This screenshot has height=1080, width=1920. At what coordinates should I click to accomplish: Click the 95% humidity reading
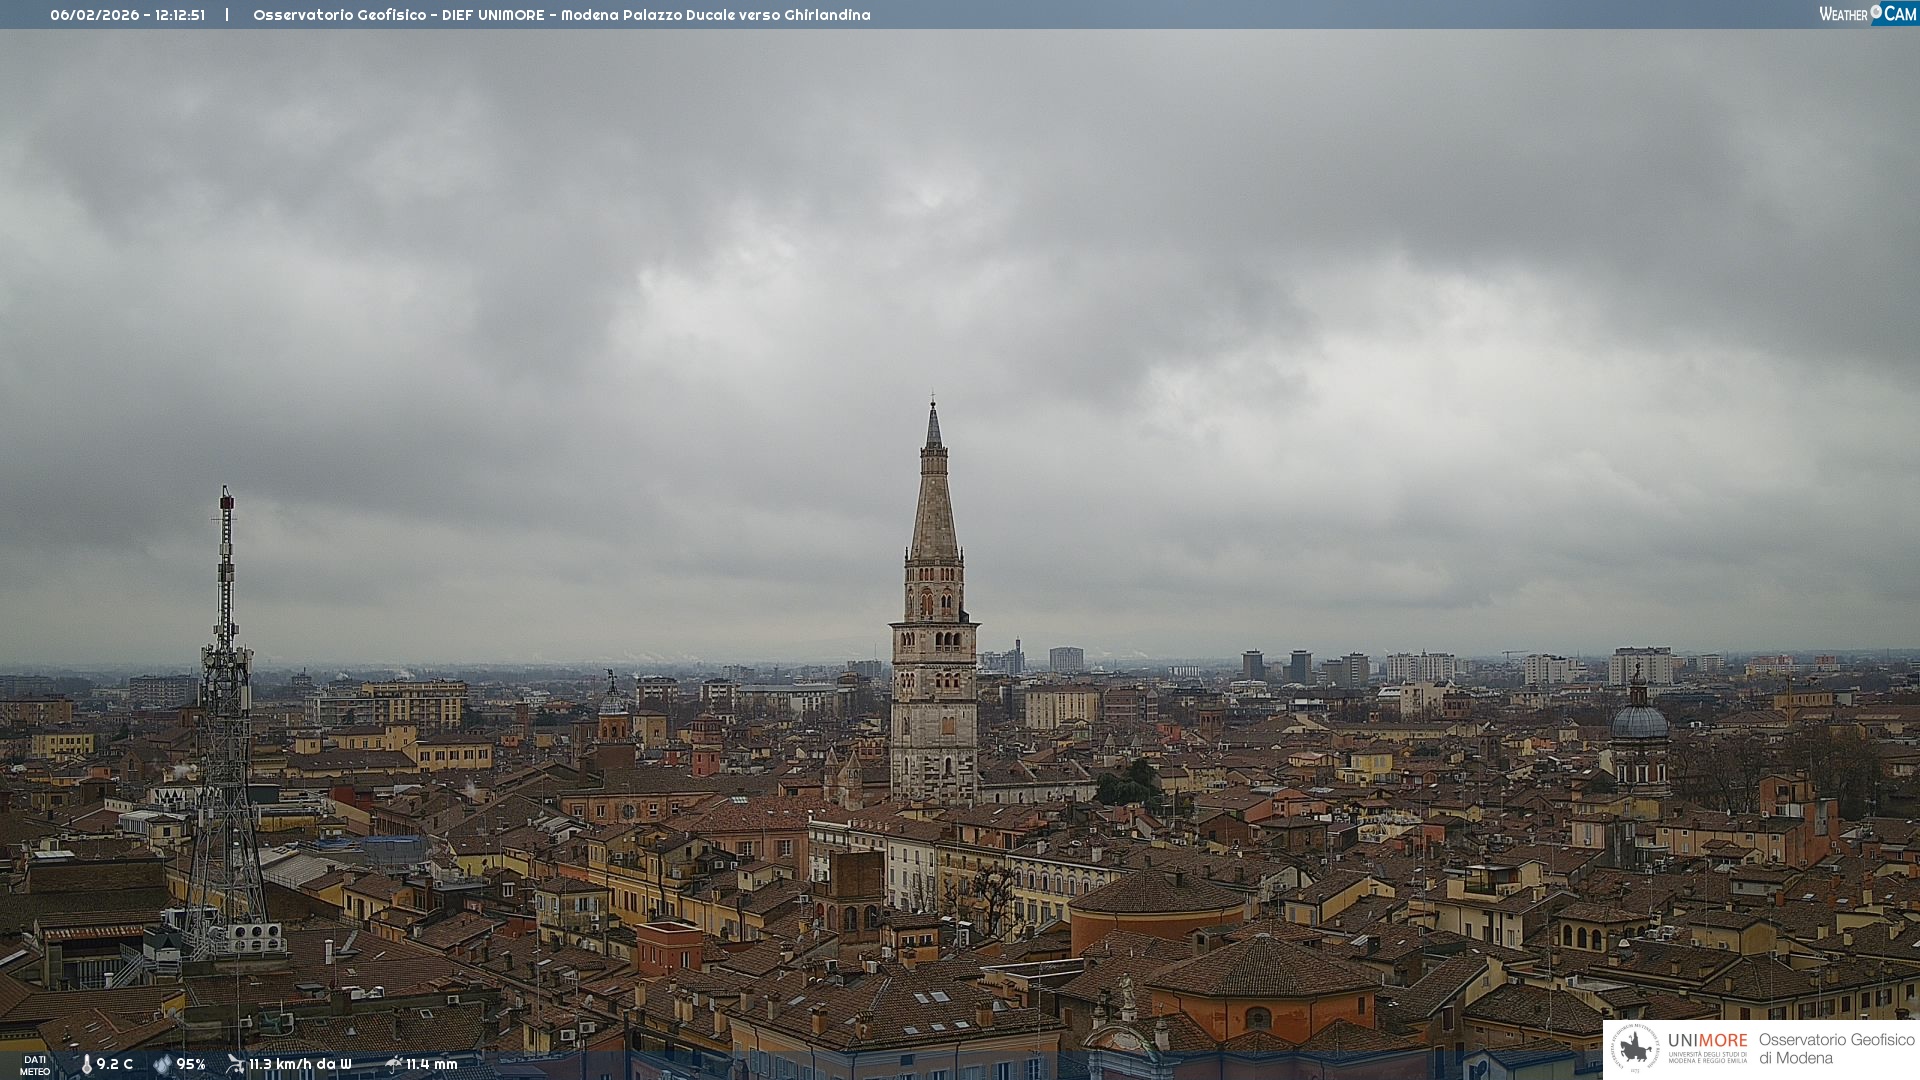(191, 1064)
